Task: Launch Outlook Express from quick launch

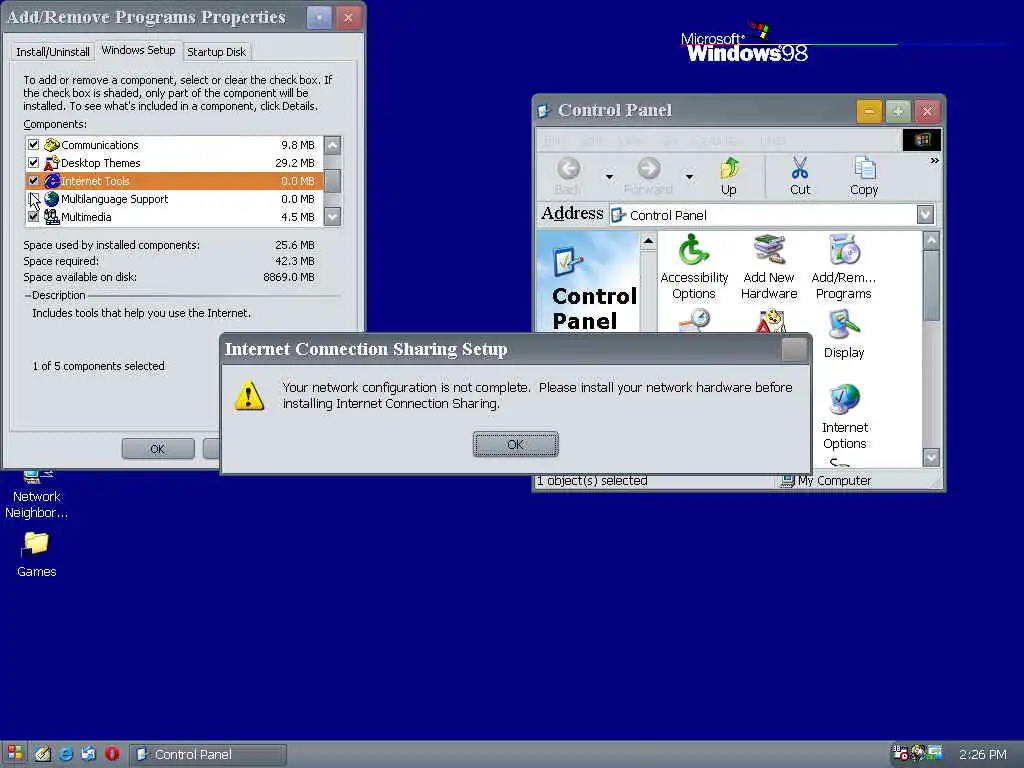Action: click(x=89, y=754)
